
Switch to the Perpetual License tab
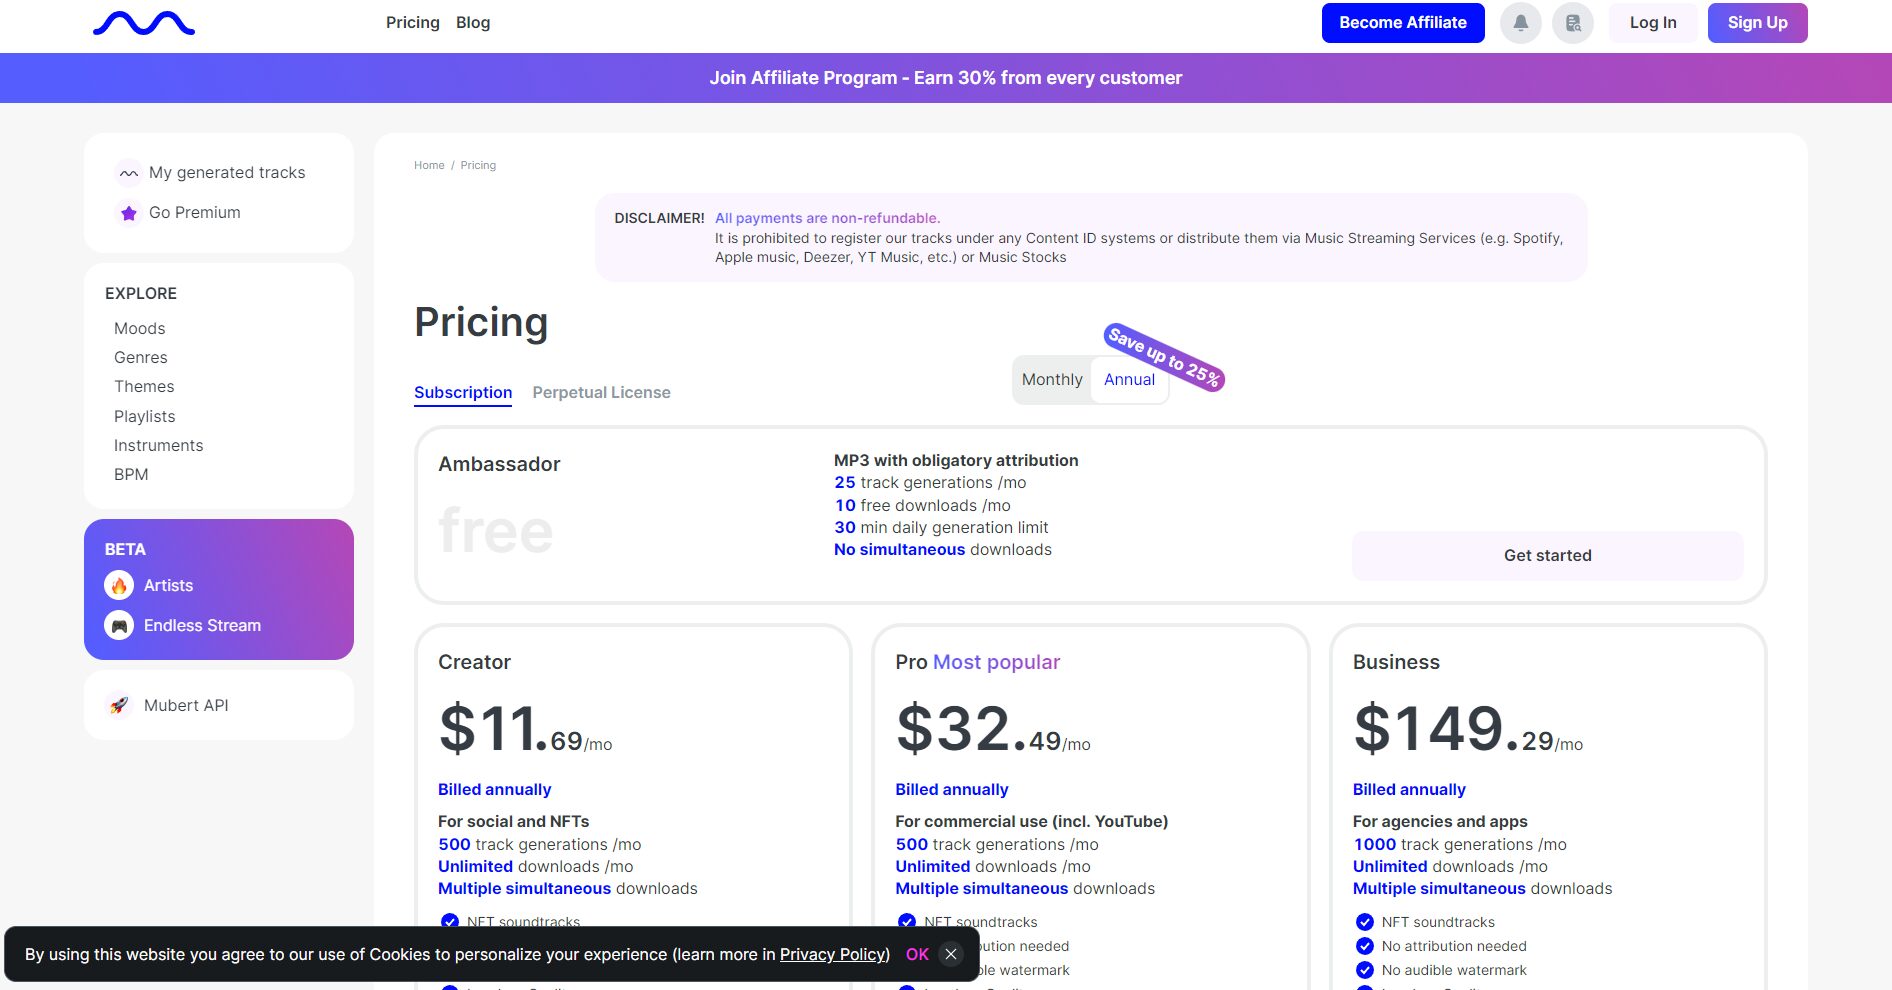601,393
